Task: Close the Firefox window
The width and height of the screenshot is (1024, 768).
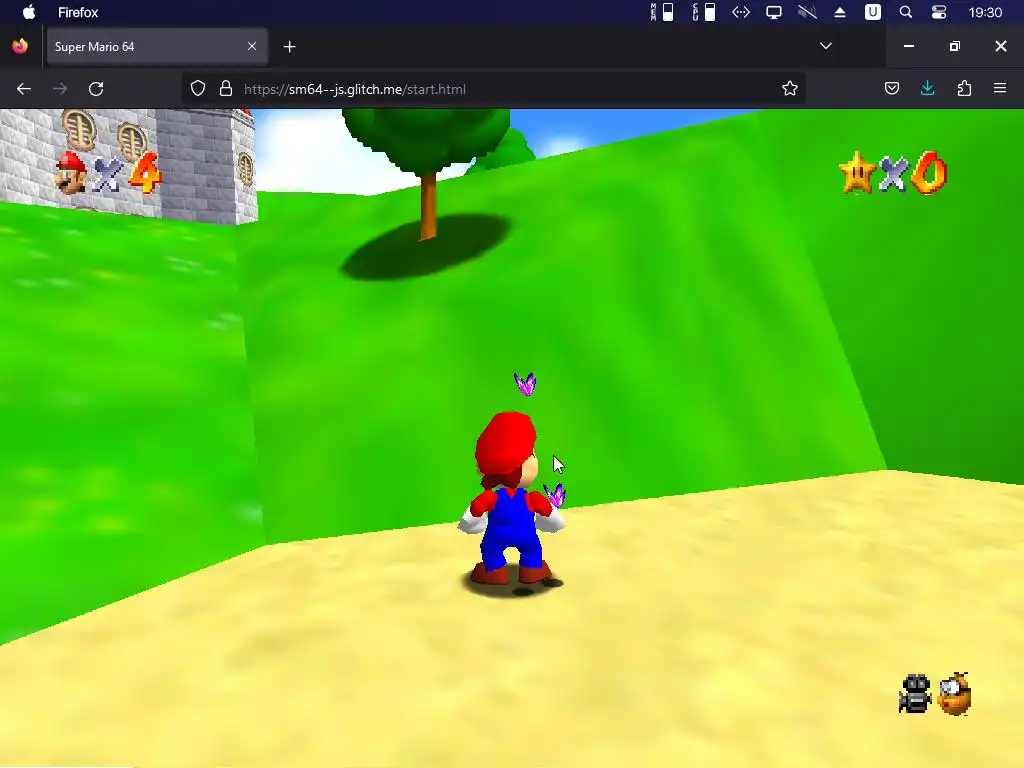Action: pyautogui.click(x=1000, y=46)
